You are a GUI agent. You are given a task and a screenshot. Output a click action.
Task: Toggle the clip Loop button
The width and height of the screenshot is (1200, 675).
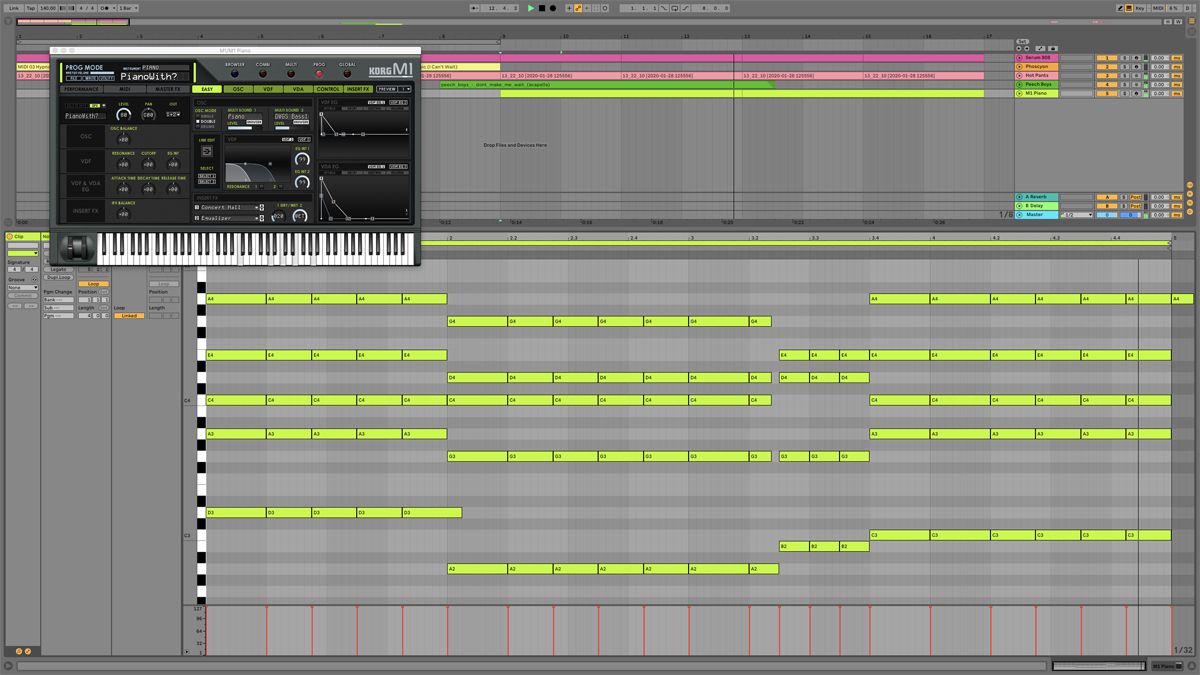point(93,284)
